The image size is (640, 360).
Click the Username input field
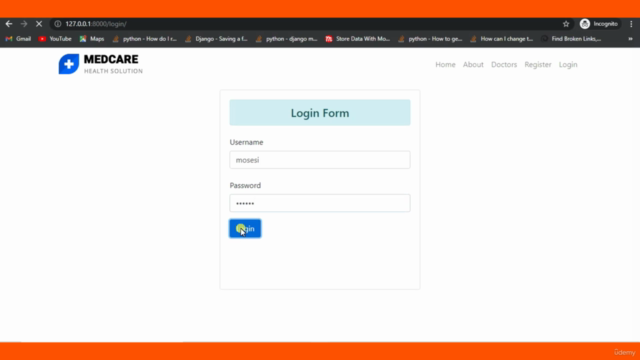[x=320, y=160]
